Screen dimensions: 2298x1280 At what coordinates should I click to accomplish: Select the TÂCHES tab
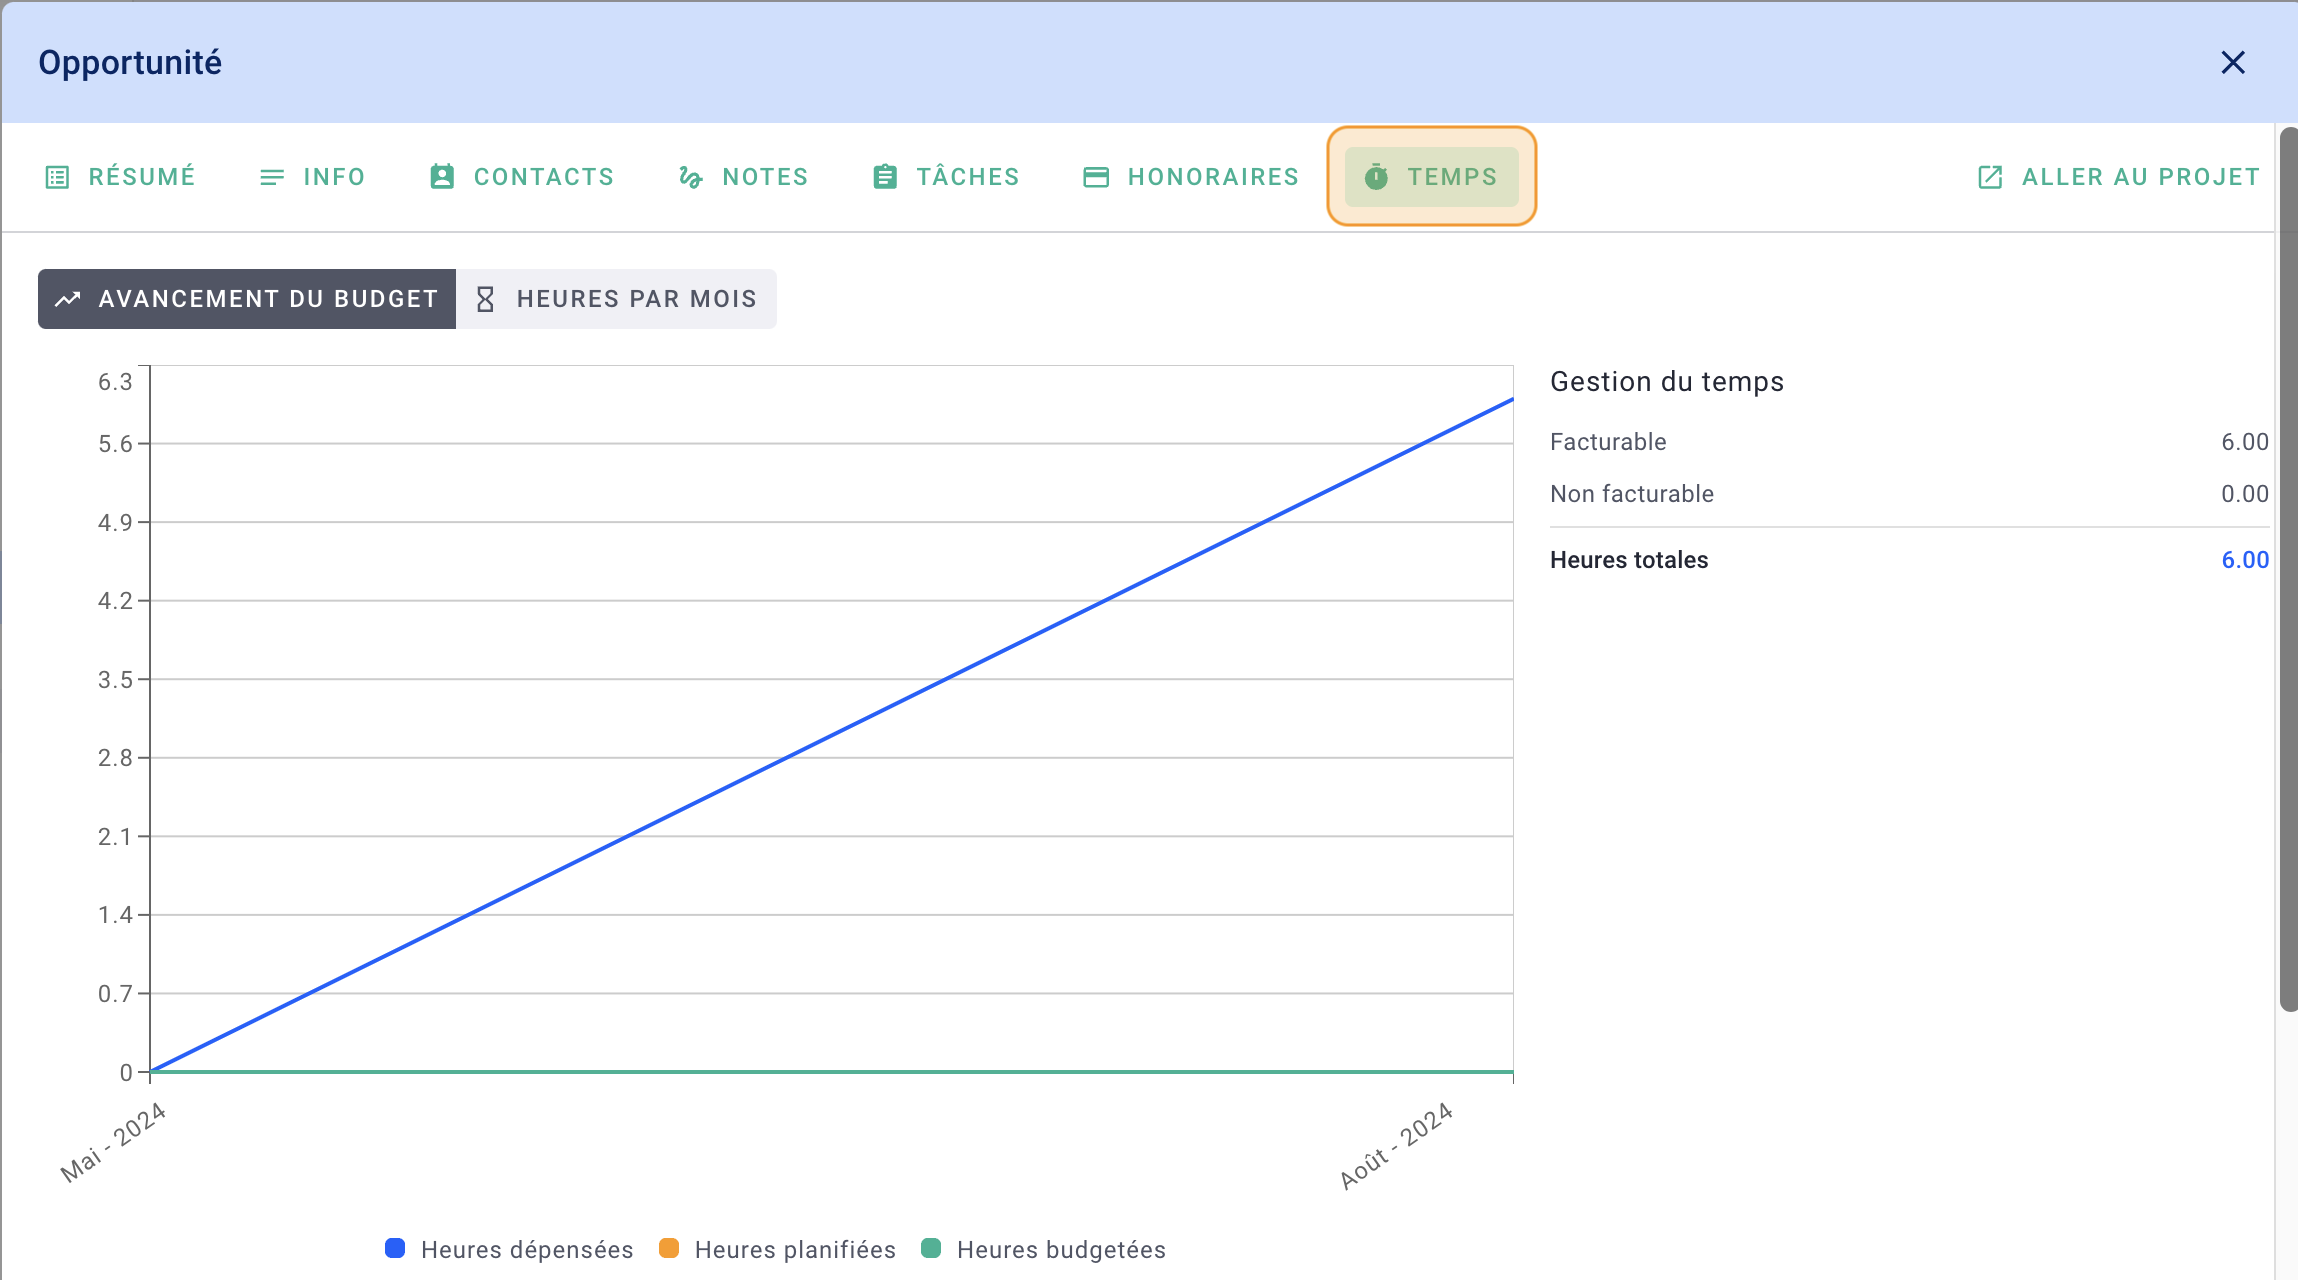pyautogui.click(x=946, y=177)
